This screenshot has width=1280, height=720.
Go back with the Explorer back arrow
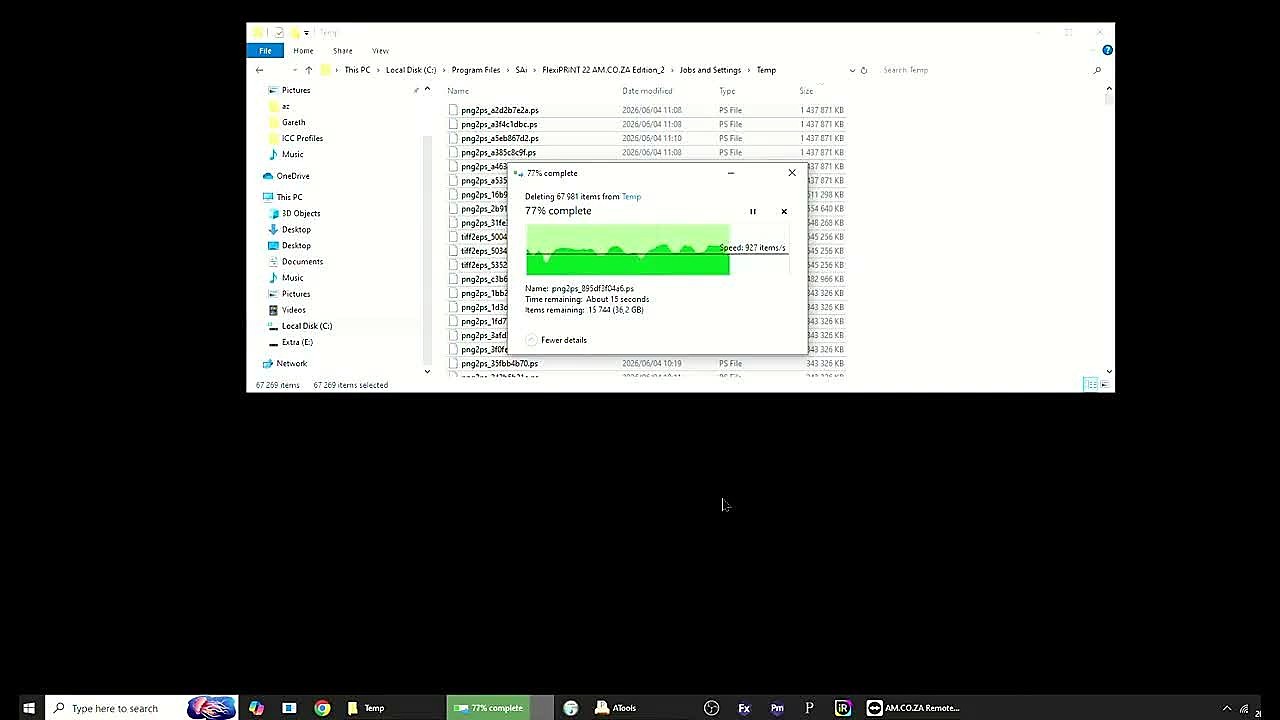(259, 70)
